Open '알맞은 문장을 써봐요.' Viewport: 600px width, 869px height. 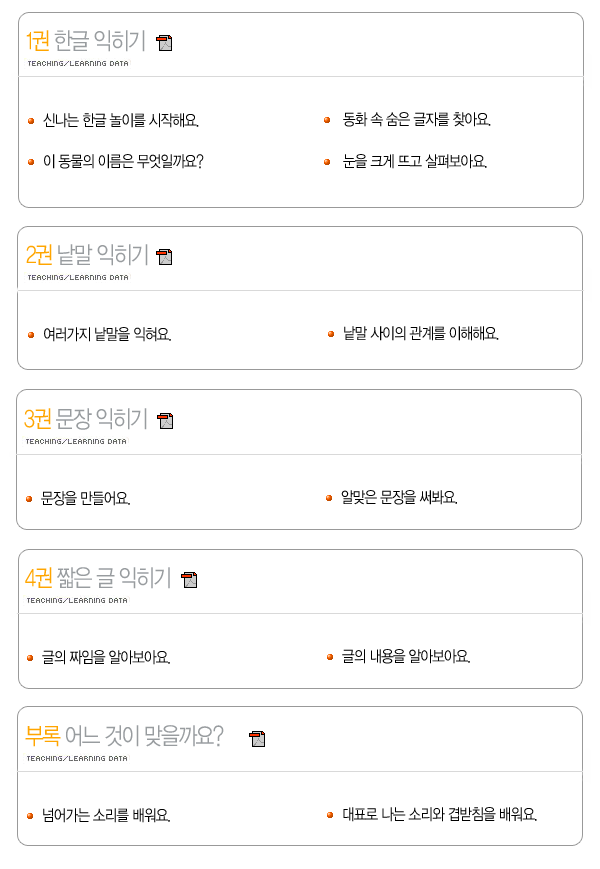399,497
